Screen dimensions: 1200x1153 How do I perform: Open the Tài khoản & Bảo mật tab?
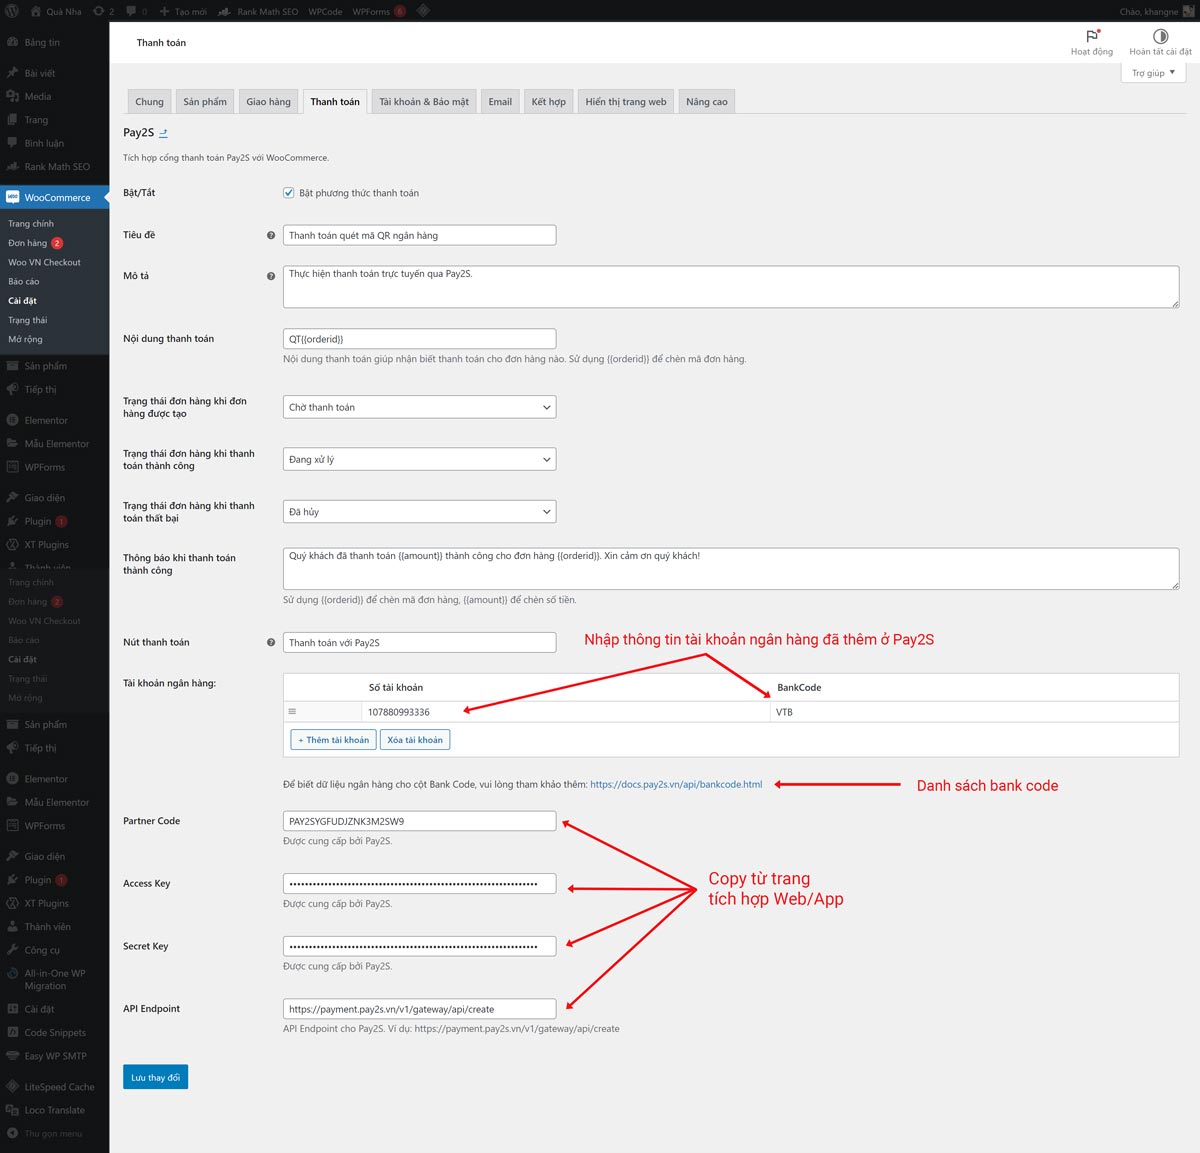(x=424, y=102)
